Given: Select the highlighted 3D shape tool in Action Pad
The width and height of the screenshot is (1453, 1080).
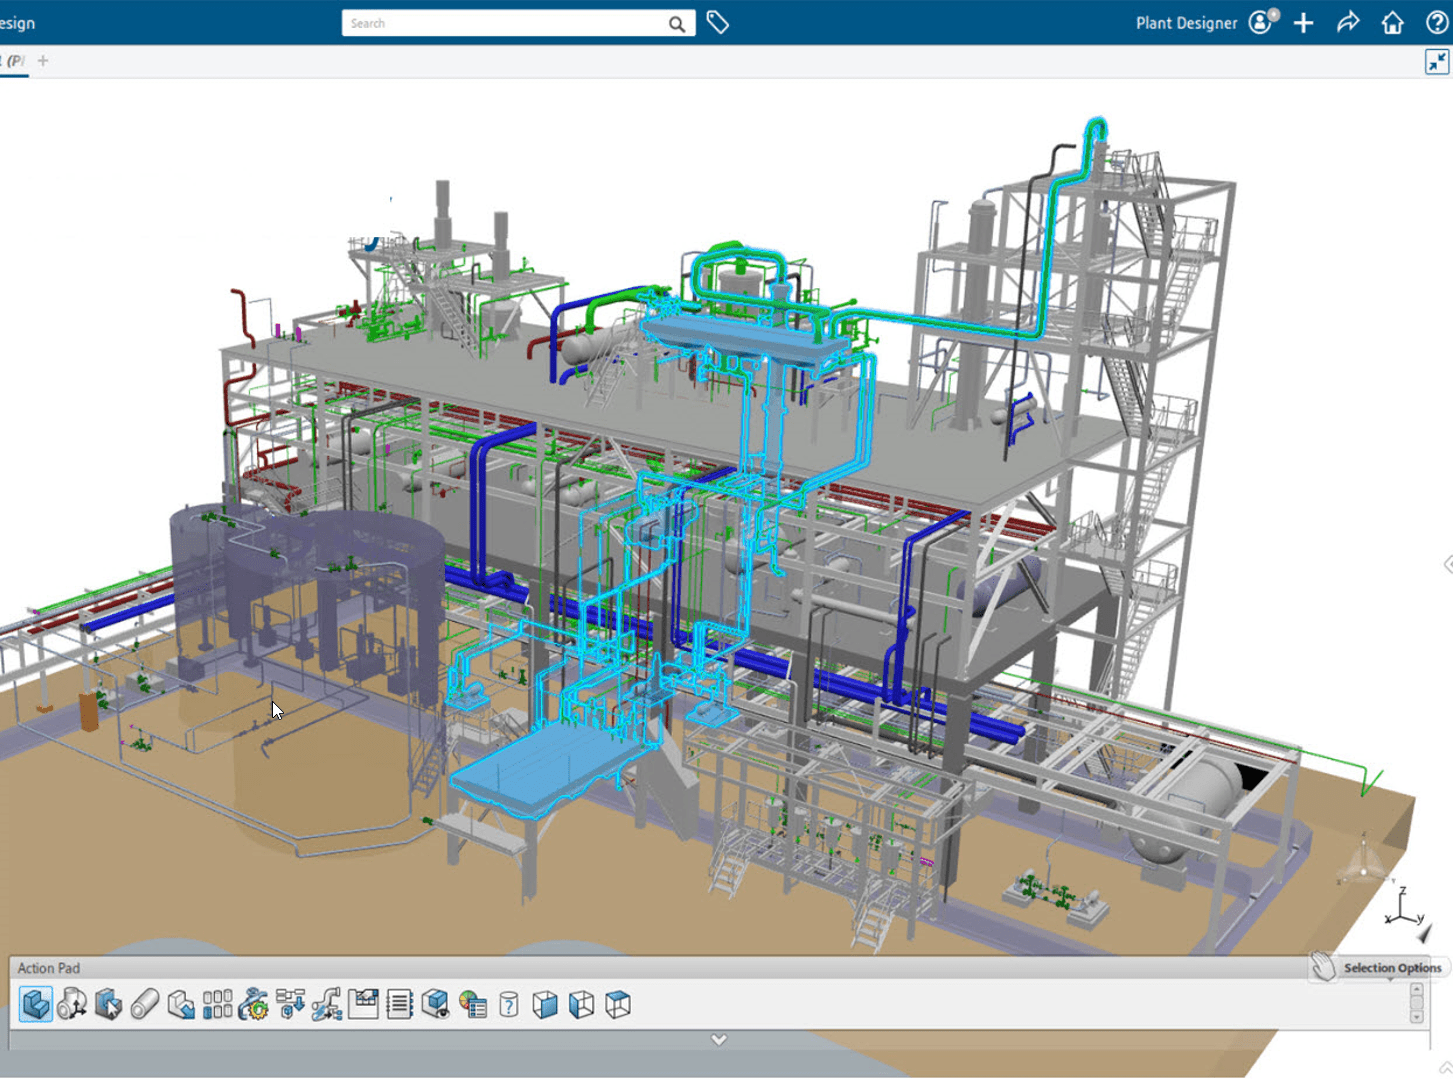Looking at the screenshot, I should coord(37,1005).
